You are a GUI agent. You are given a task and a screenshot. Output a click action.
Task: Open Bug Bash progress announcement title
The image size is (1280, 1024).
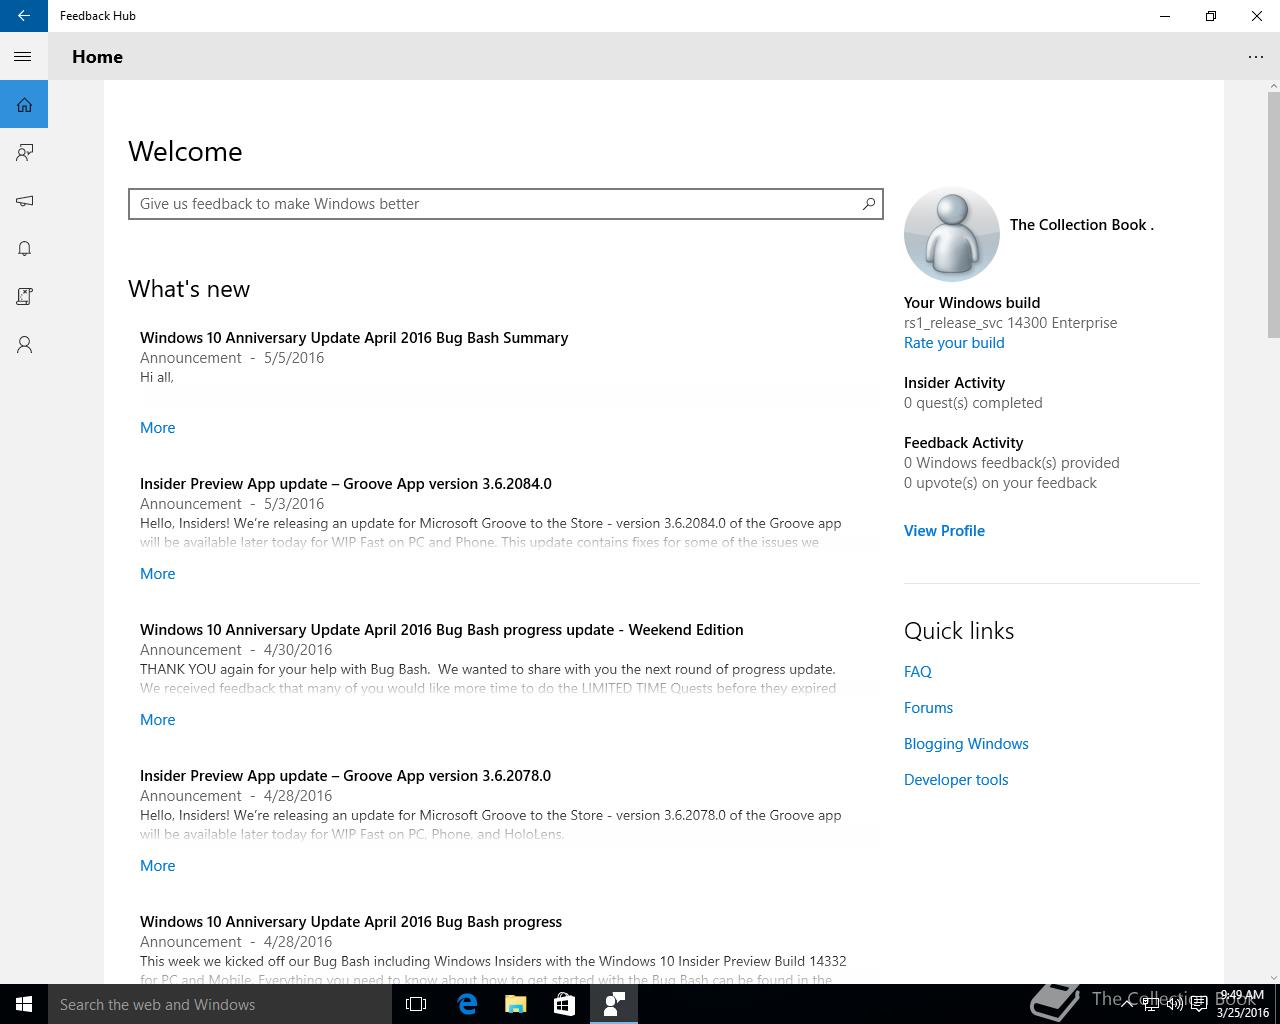pos(351,922)
